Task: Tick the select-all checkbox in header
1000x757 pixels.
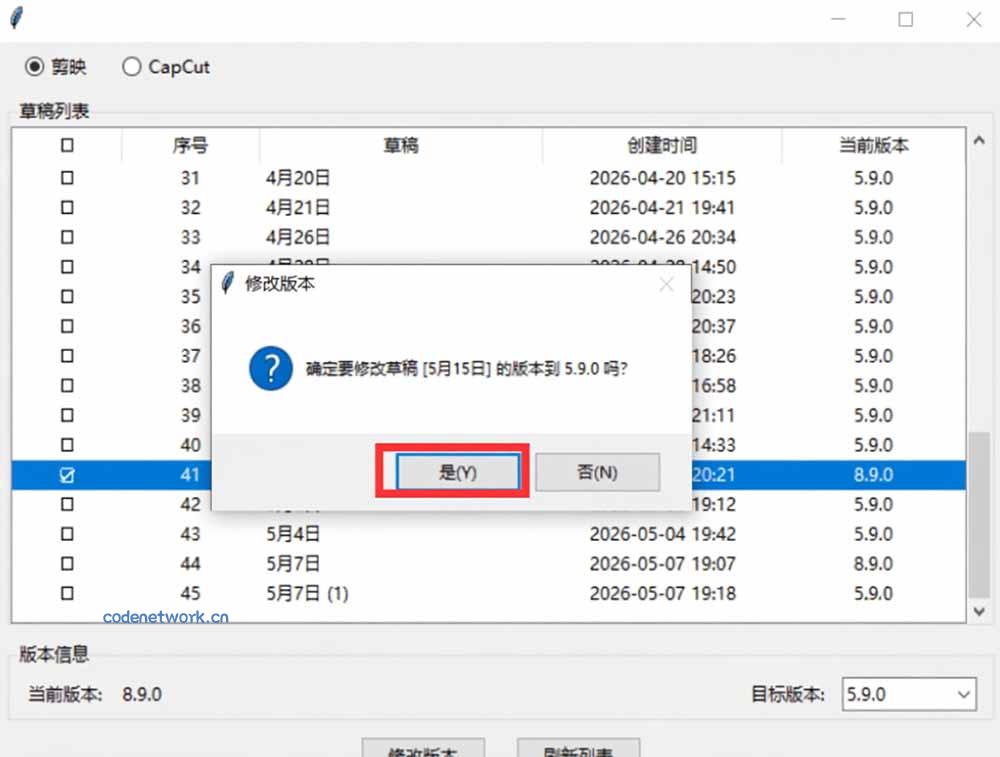Action: pyautogui.click(x=67, y=145)
